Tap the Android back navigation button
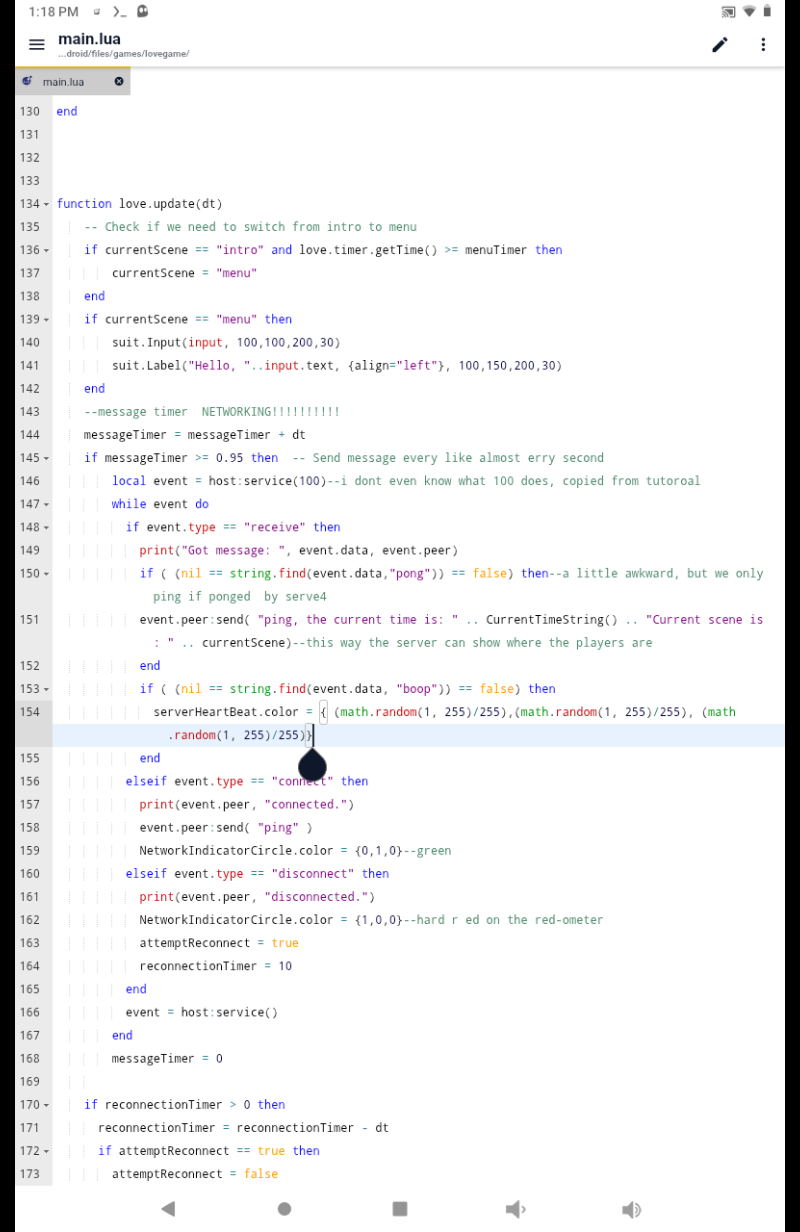The height and width of the screenshot is (1232, 800). pos(168,1209)
